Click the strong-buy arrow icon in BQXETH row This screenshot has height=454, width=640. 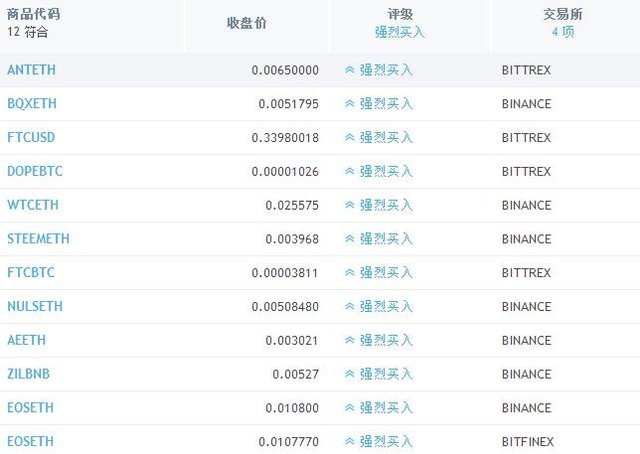pos(349,104)
